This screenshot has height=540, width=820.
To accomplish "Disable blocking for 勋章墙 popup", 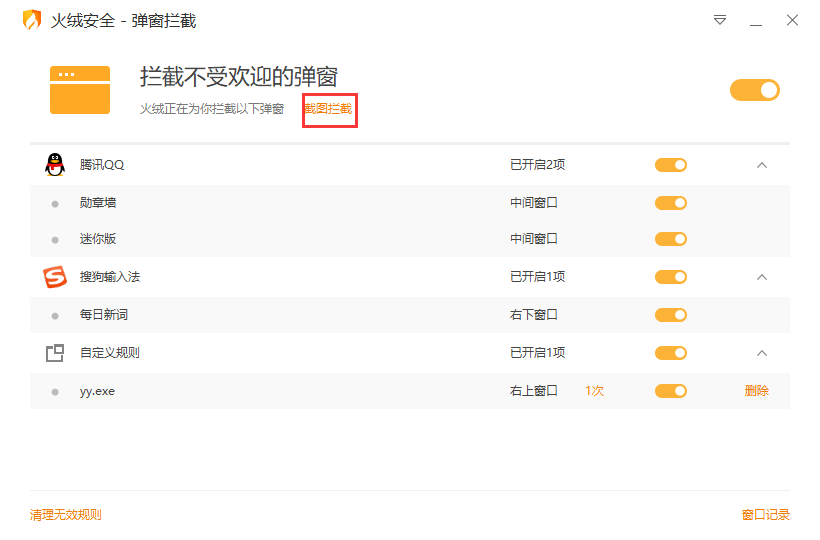I will [671, 203].
